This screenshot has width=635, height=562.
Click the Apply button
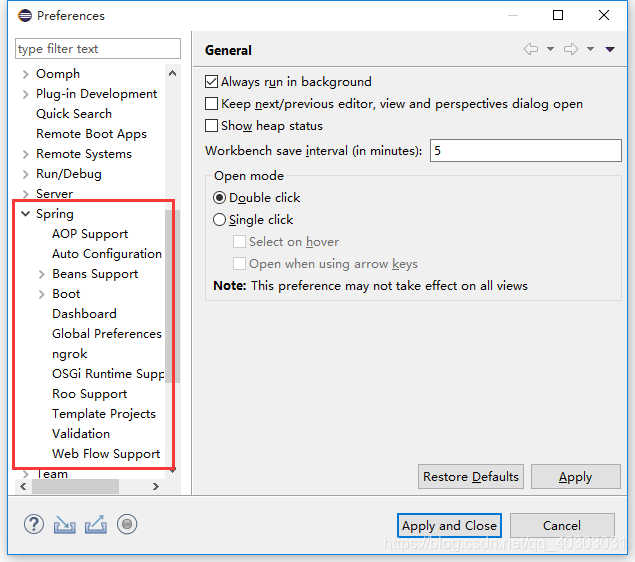575,477
